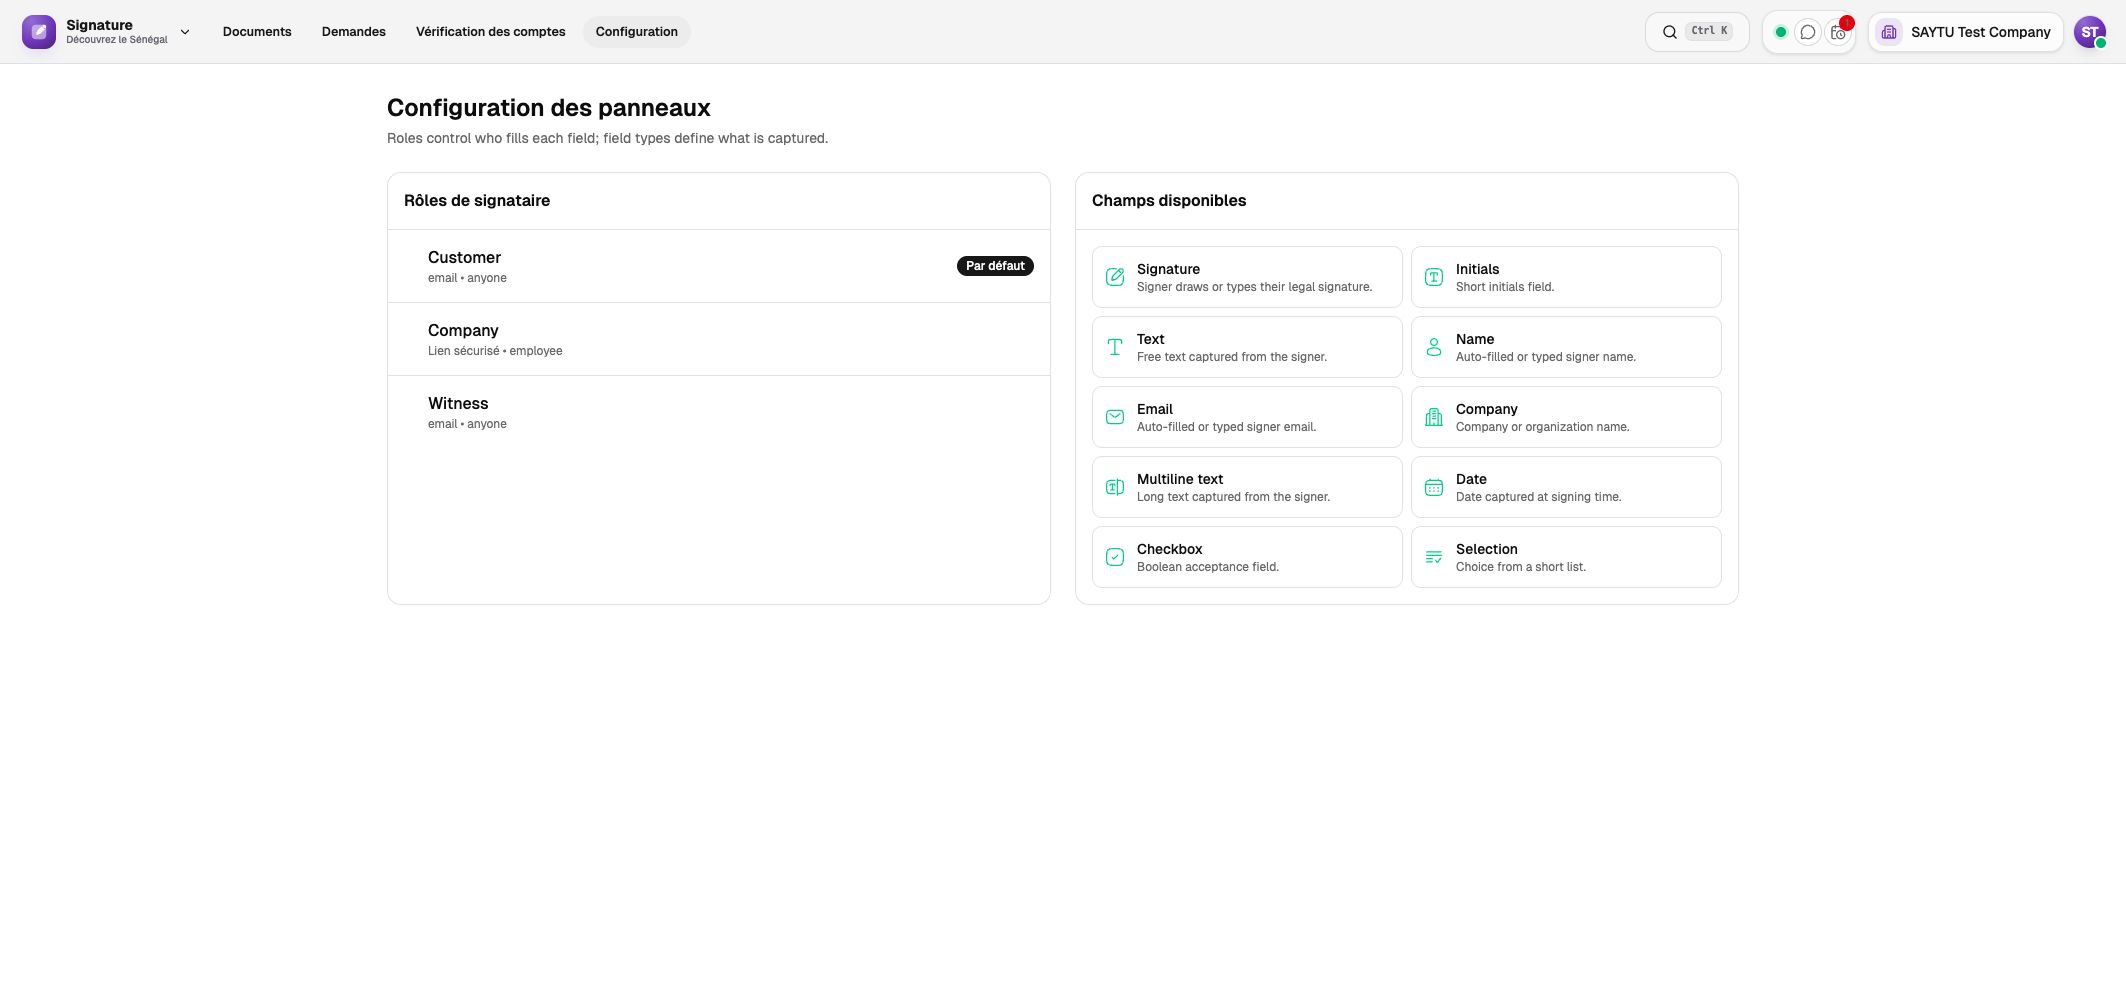This screenshot has height=1000, width=2126.
Task: Click the Selection field list icon
Action: pyautogui.click(x=1434, y=557)
